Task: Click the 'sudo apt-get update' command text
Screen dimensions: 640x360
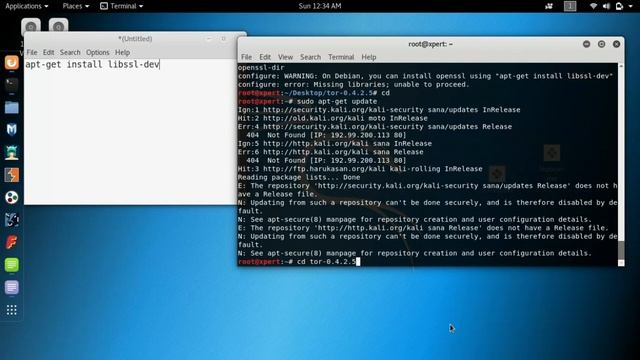Action: click(x=337, y=101)
